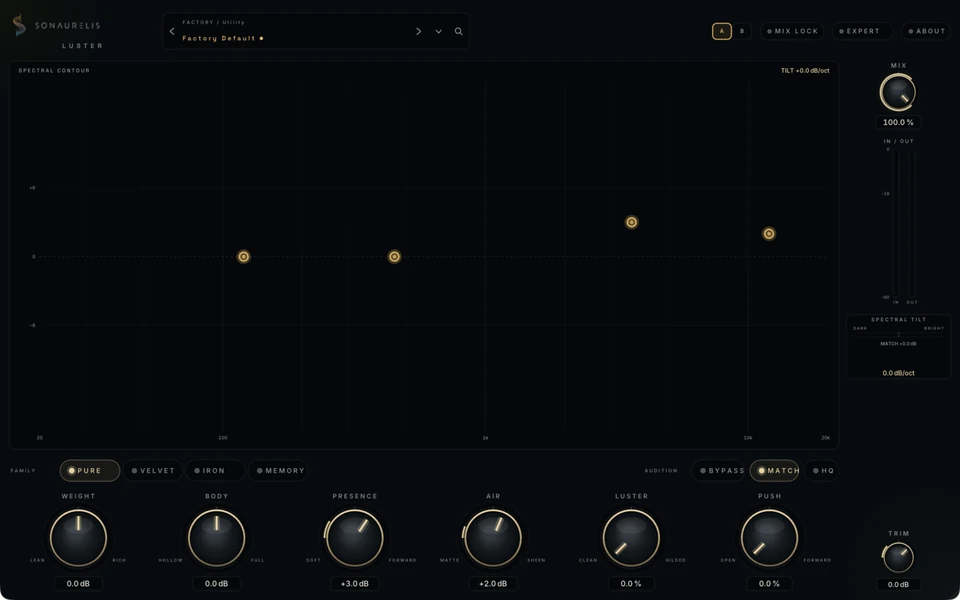
Task: Click the LUSTER 0.0 % value field
Action: pos(631,583)
